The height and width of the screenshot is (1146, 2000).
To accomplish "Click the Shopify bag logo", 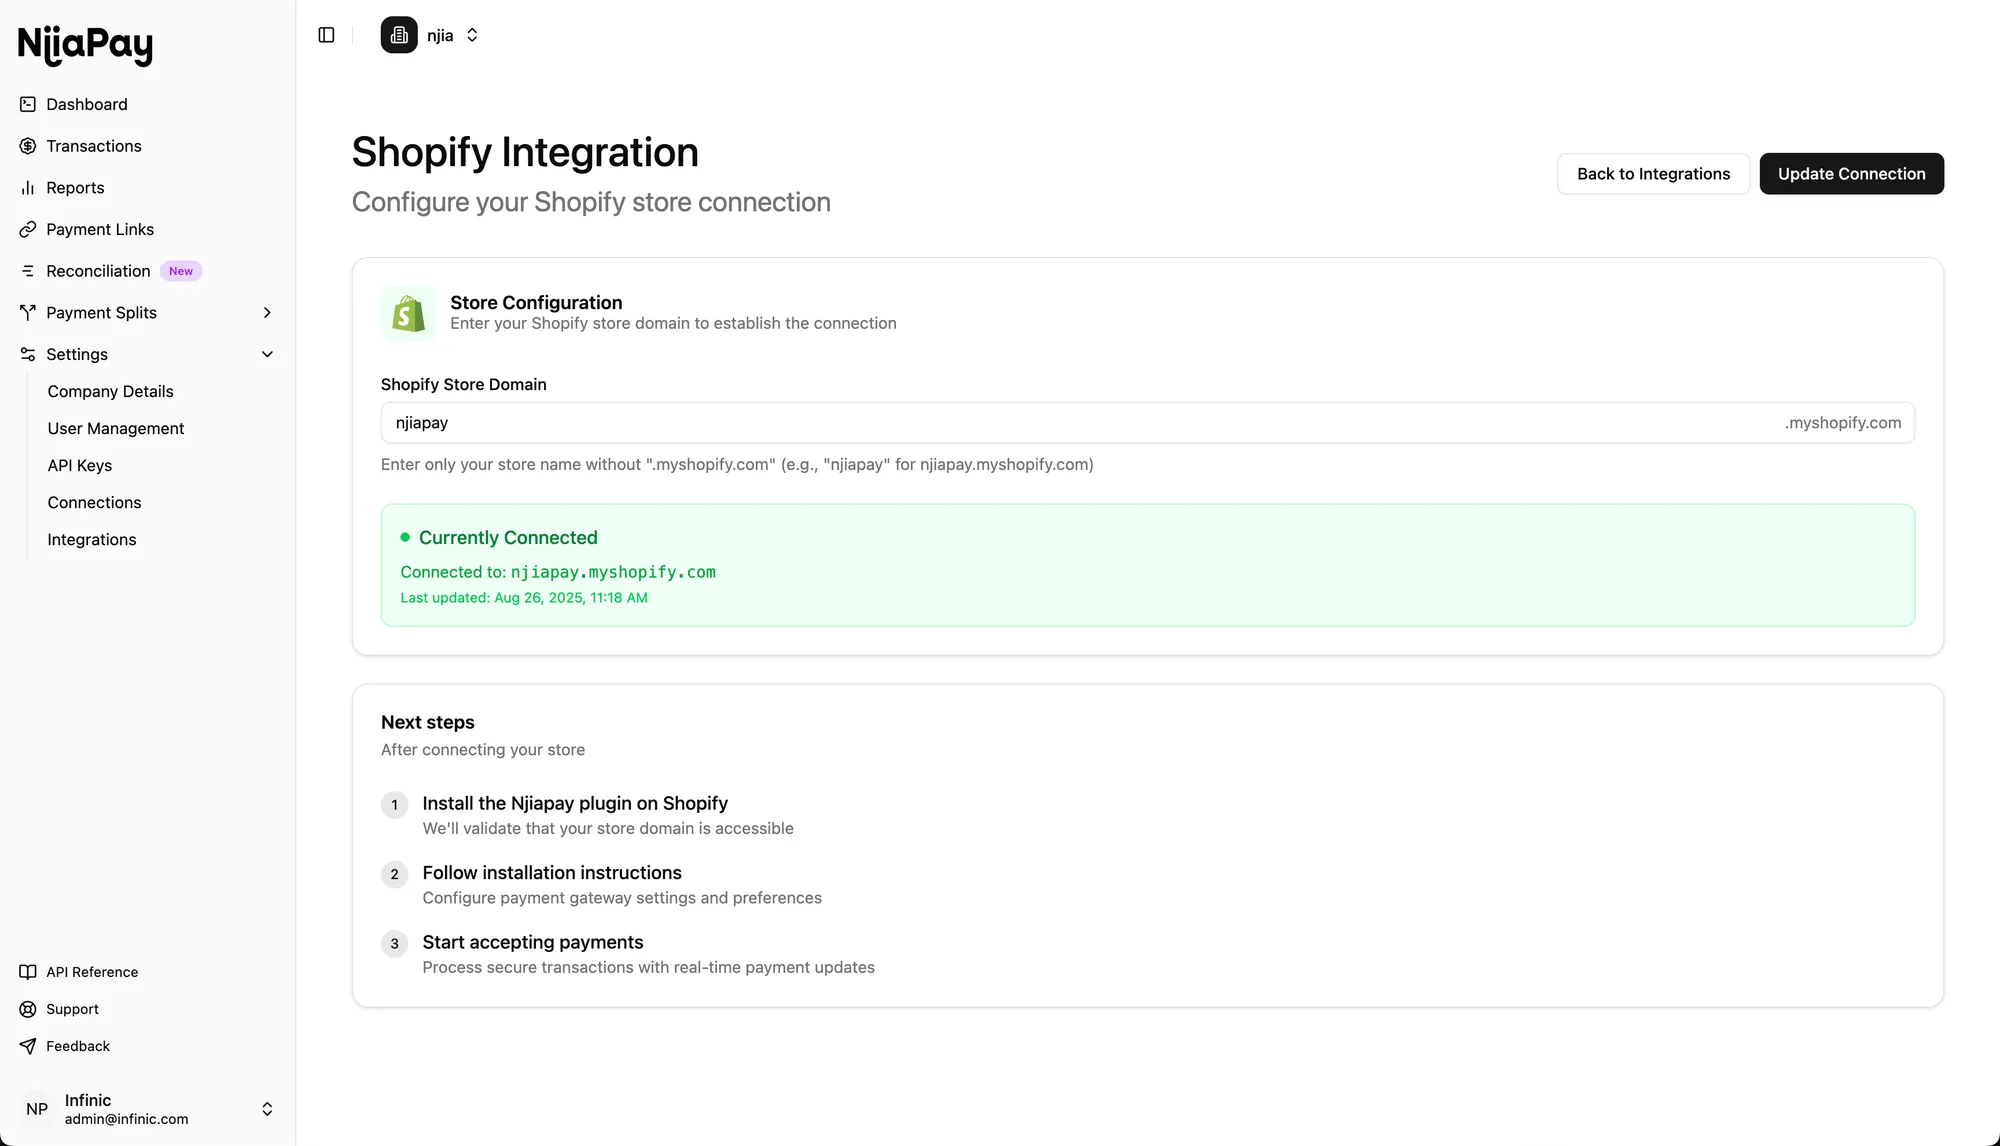I will click(408, 314).
